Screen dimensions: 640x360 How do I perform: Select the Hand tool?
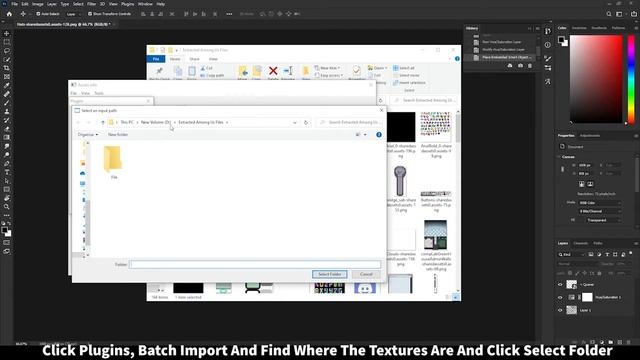7,198
